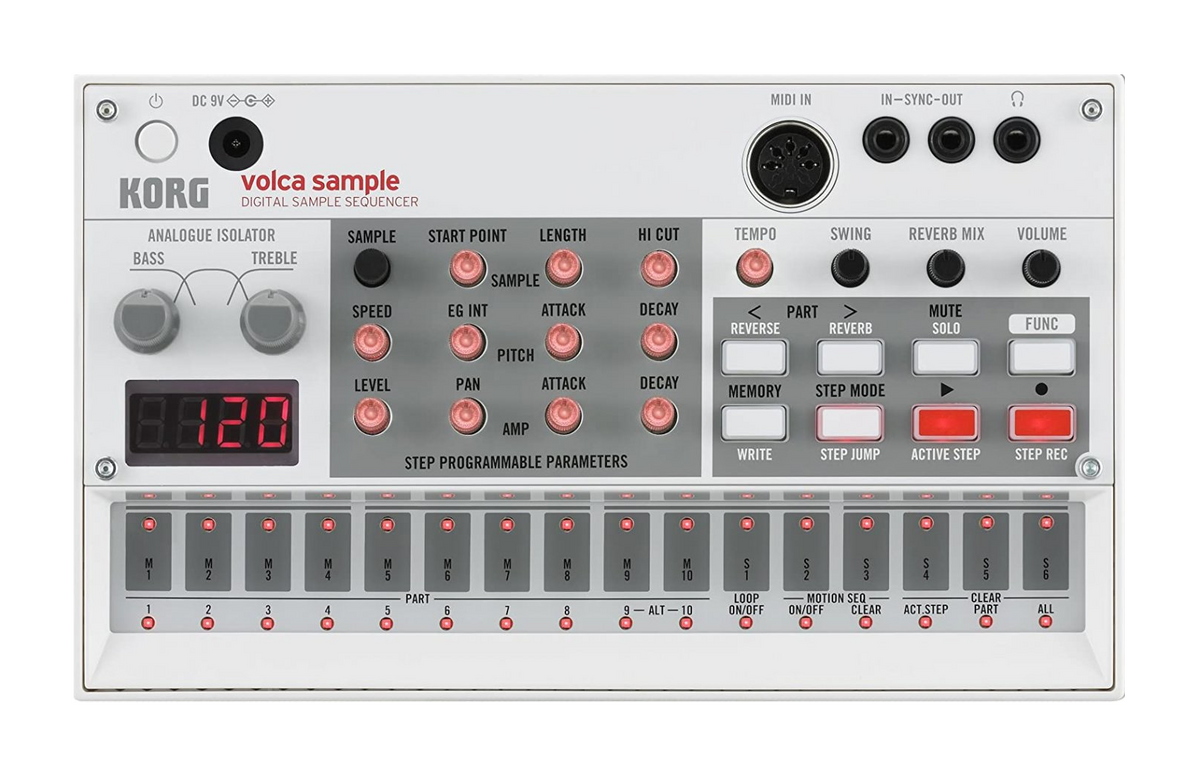1200x777 pixels.
Task: Tap the REVERSE / previous part button
Action: (754, 357)
